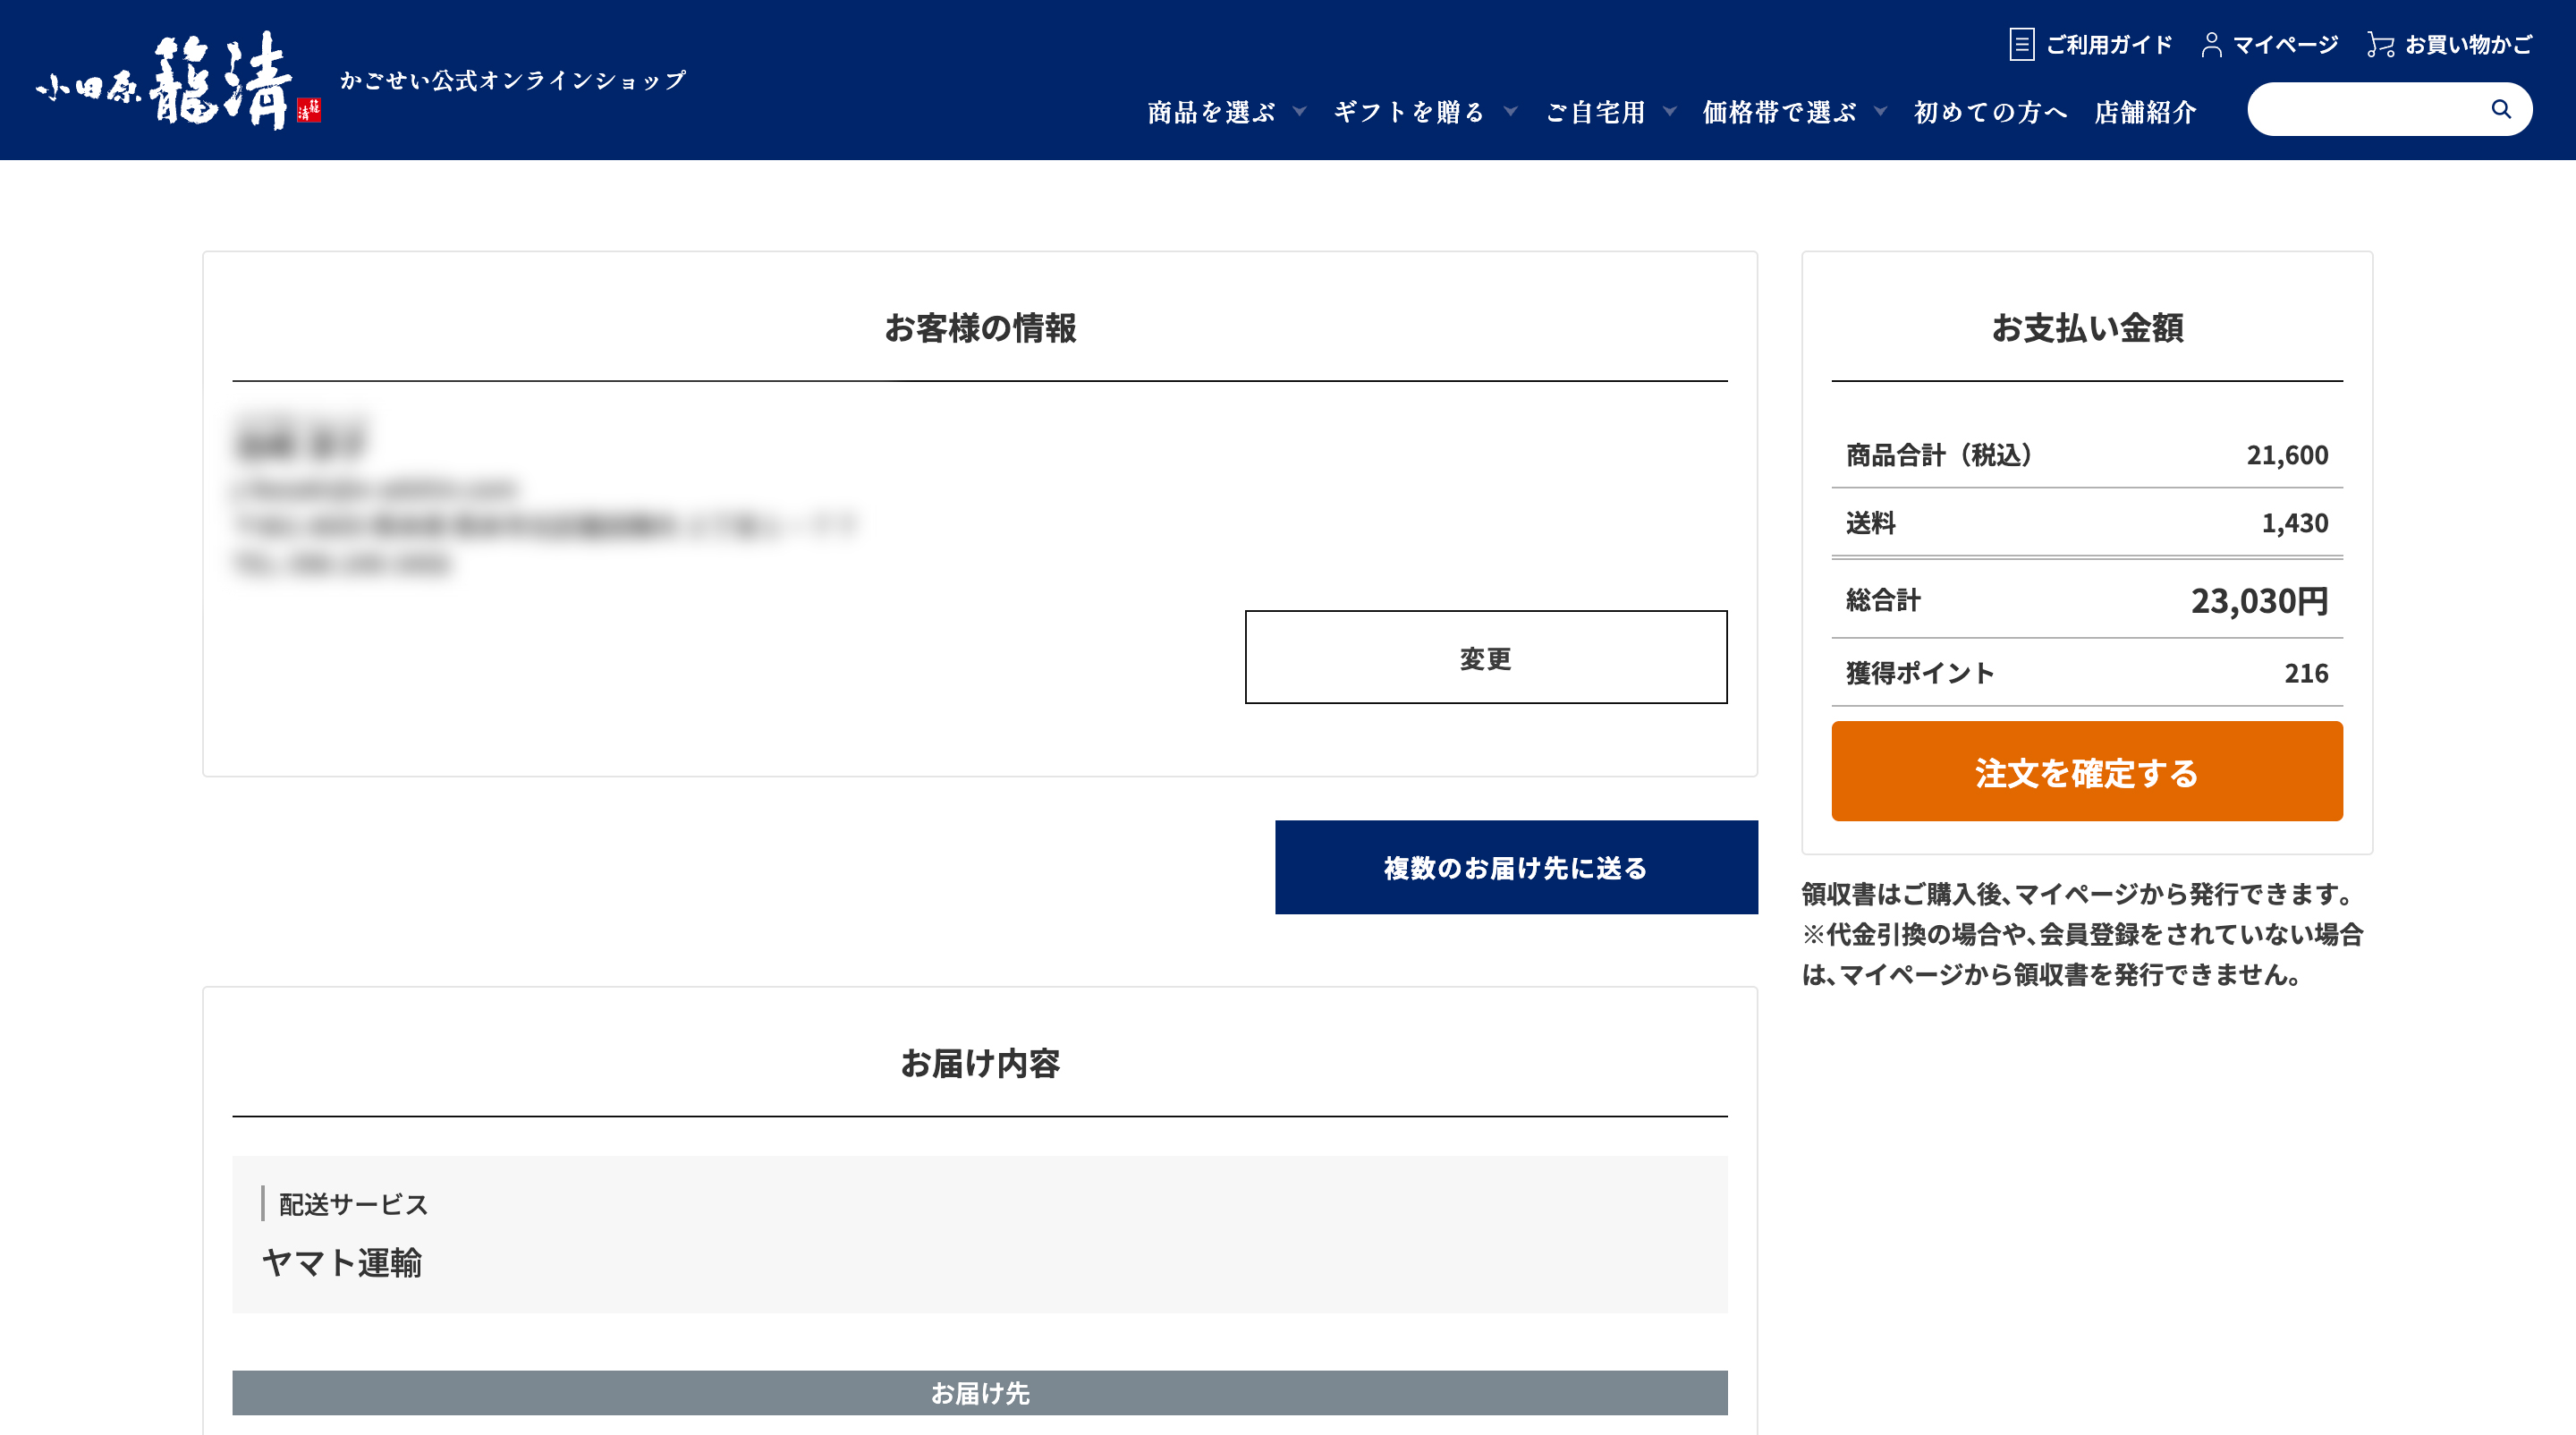
Task: Open the 価格帯で選ぶ menu
Action: [1779, 112]
